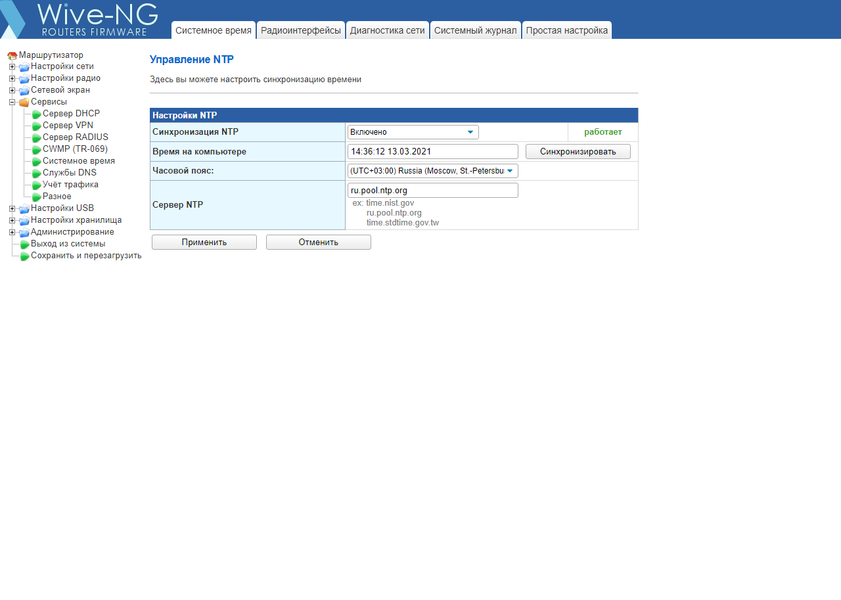Expand the Настройки хранилища tree node
This screenshot has width=841, height=600.
tap(12, 220)
